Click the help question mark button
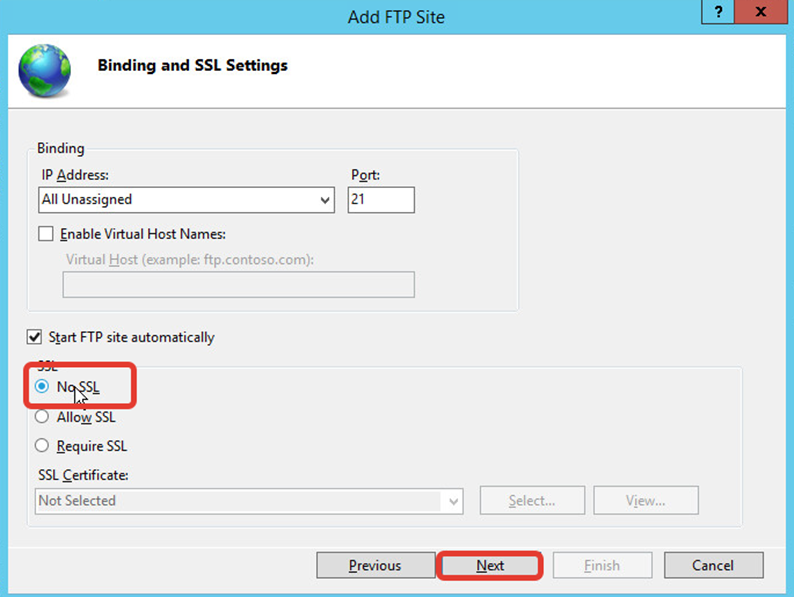 718,12
